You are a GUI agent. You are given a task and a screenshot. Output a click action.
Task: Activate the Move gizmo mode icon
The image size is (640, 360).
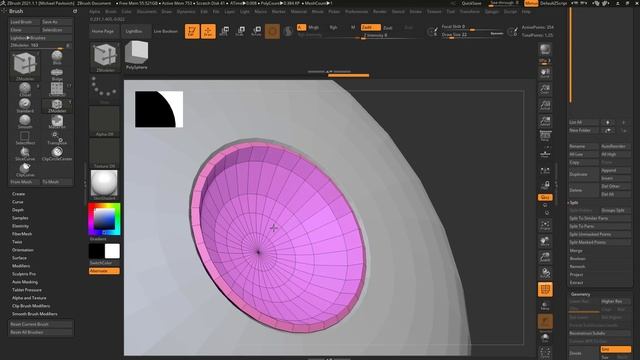pos(224,31)
